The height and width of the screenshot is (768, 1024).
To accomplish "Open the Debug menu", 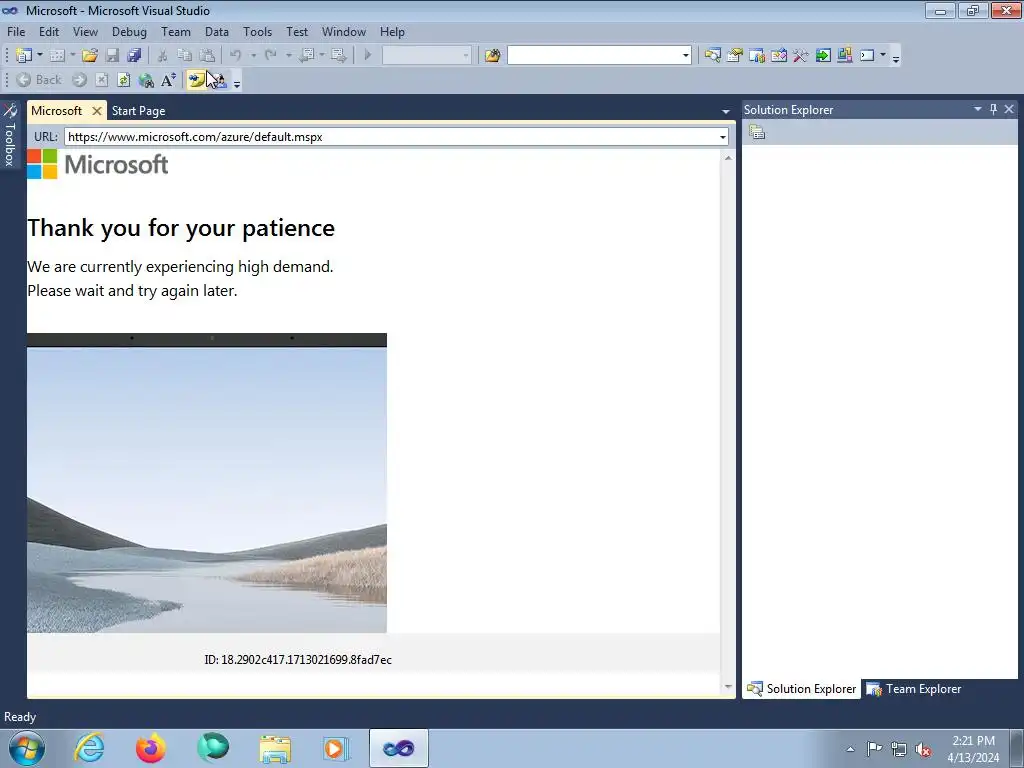I will click(129, 31).
